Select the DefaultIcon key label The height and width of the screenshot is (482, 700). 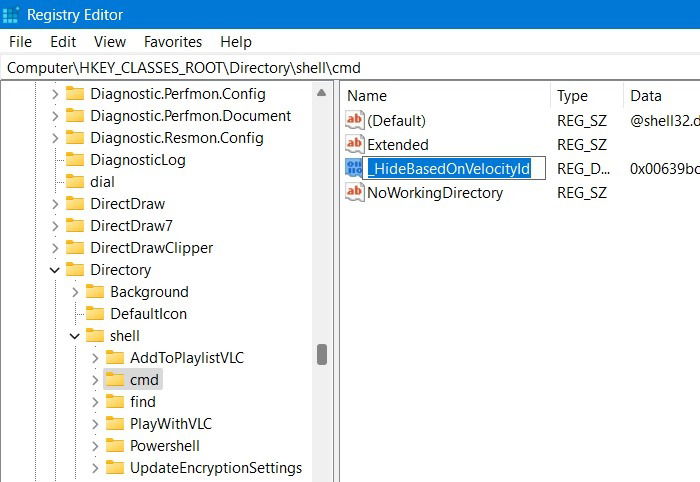(x=149, y=314)
